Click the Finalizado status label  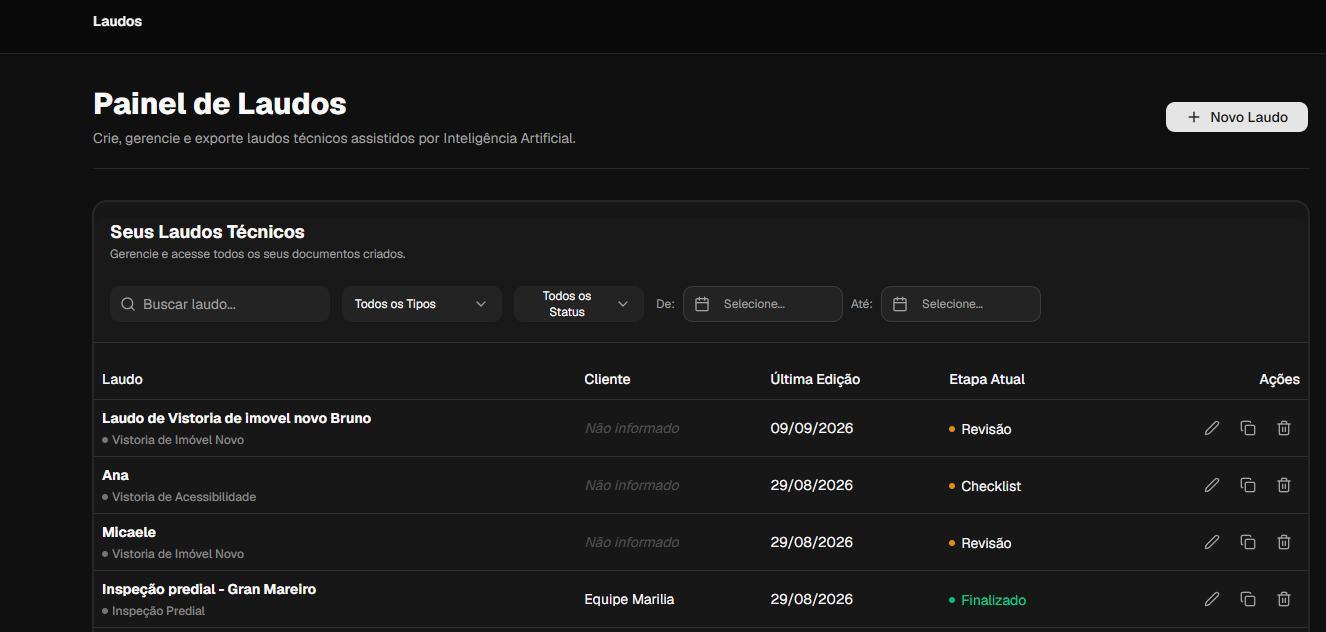coord(993,600)
